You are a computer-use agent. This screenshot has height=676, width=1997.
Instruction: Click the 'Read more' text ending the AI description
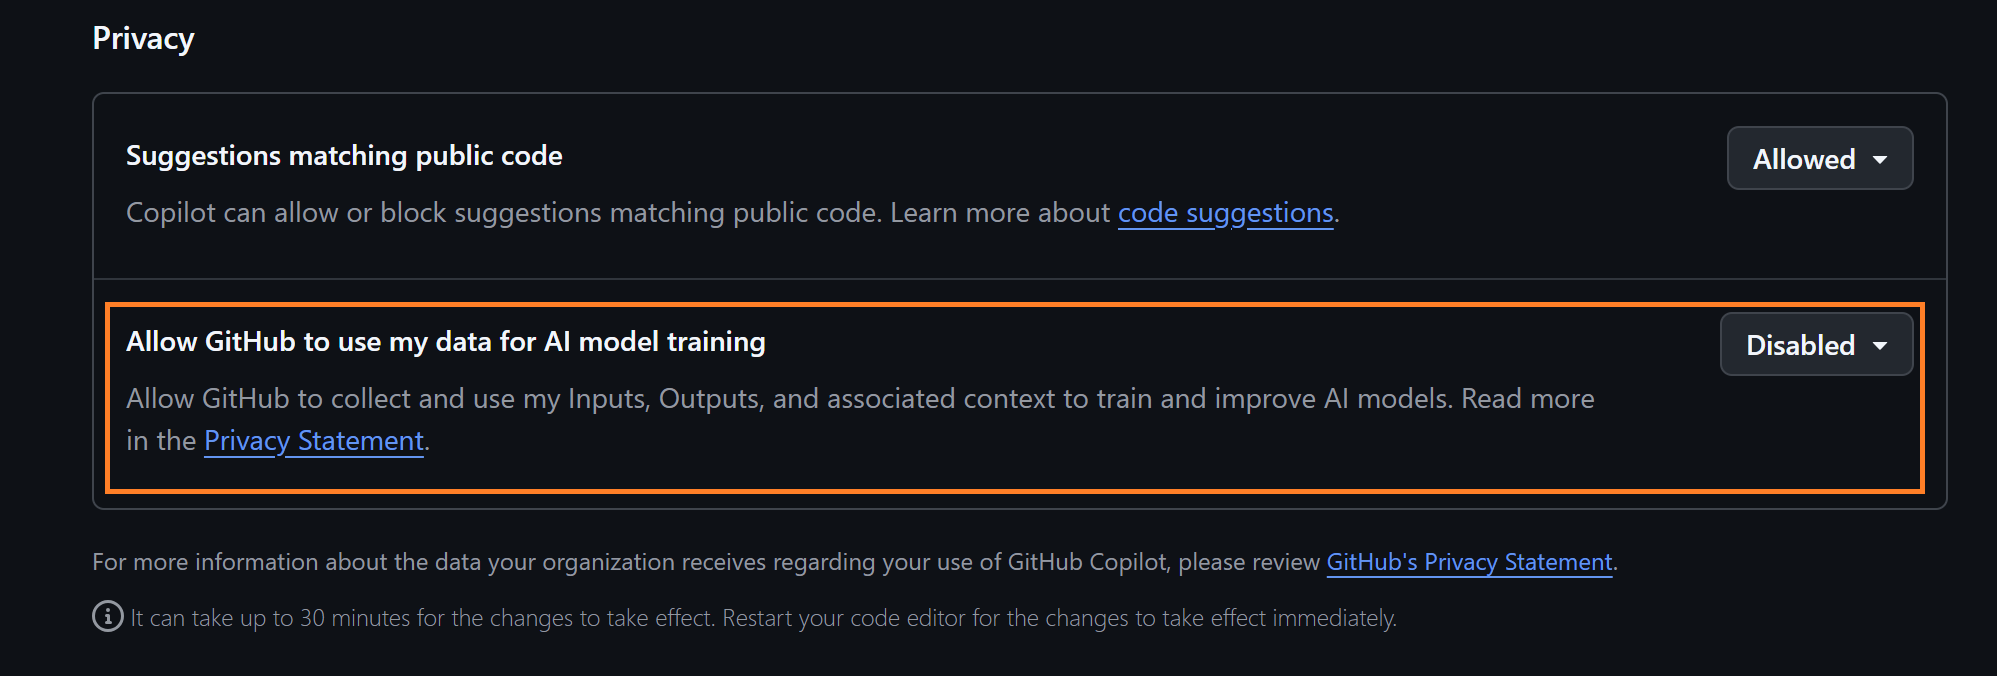pyautogui.click(x=1527, y=399)
